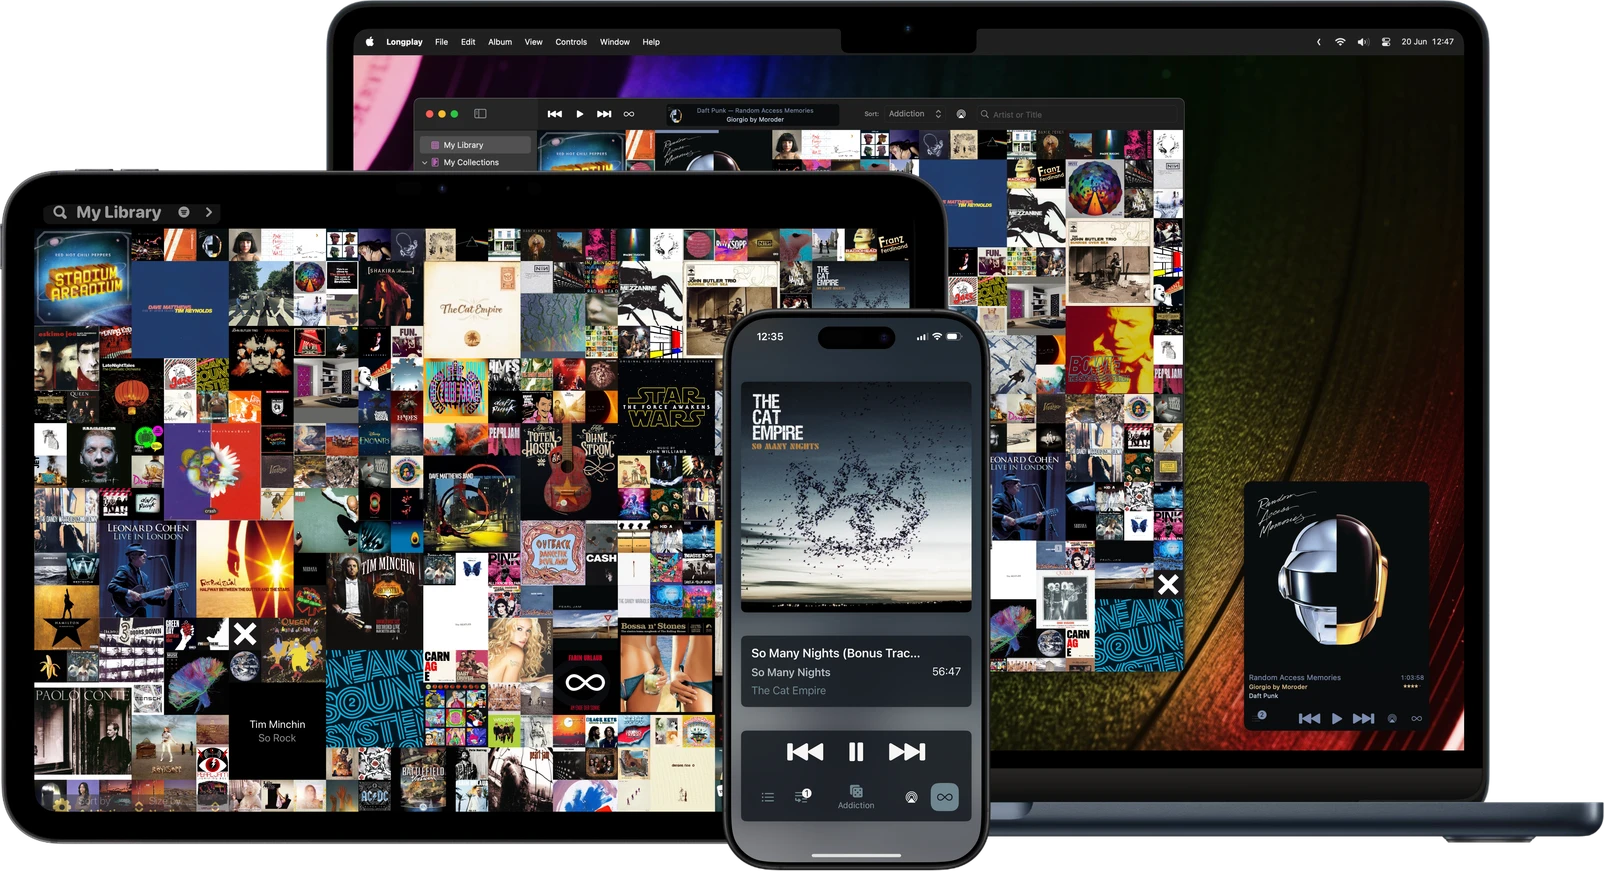
Task: Tap The Cat Empire artist name on iPhone
Action: coord(789,691)
